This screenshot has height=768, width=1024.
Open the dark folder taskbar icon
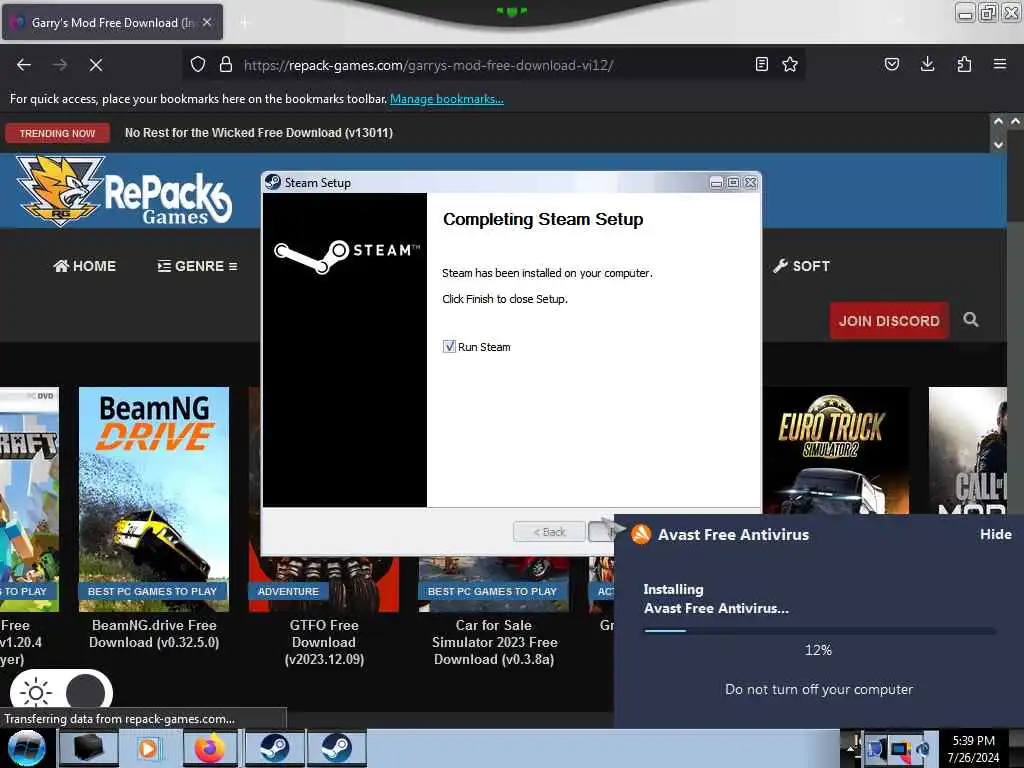tap(89, 748)
